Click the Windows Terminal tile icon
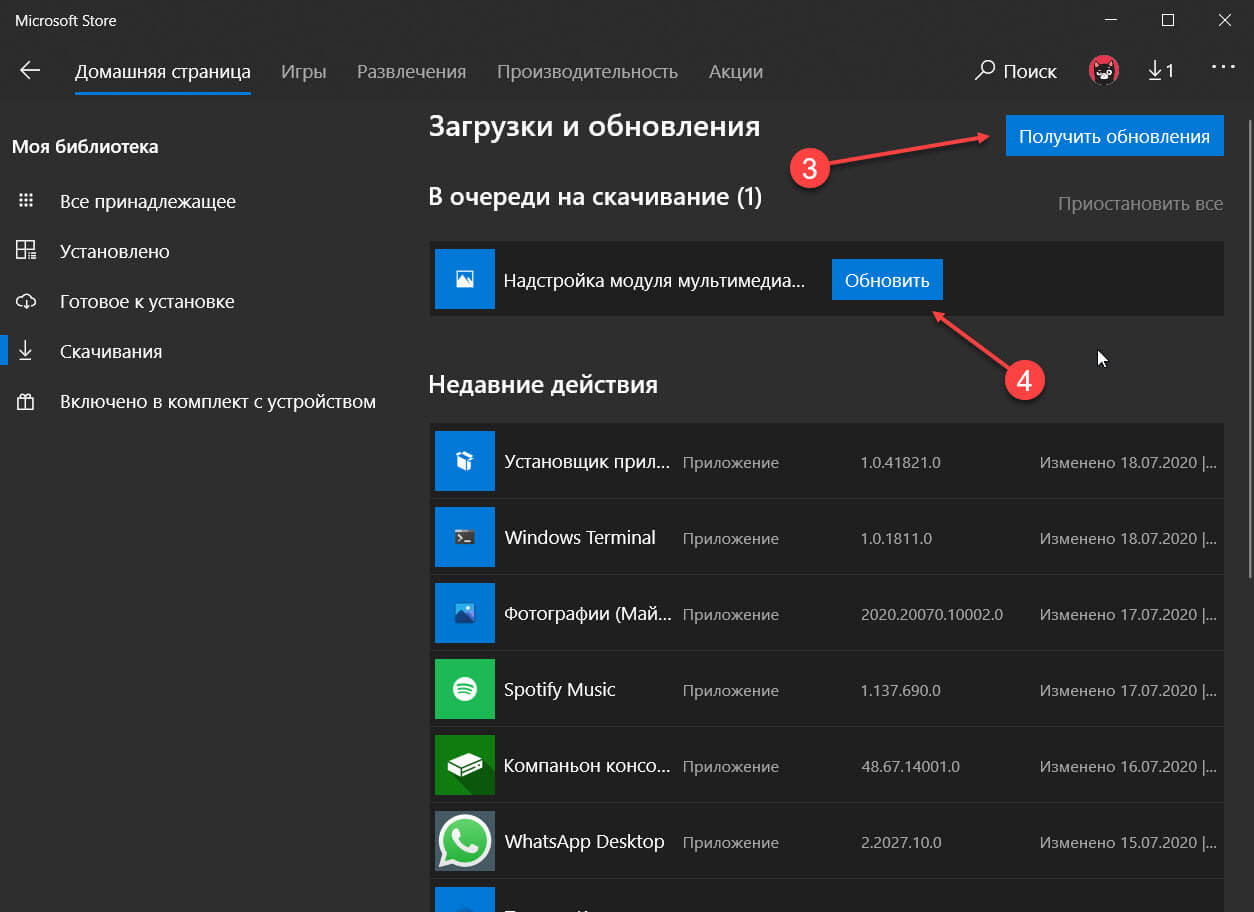Screen dimensions: 1254x912 click(x=464, y=537)
